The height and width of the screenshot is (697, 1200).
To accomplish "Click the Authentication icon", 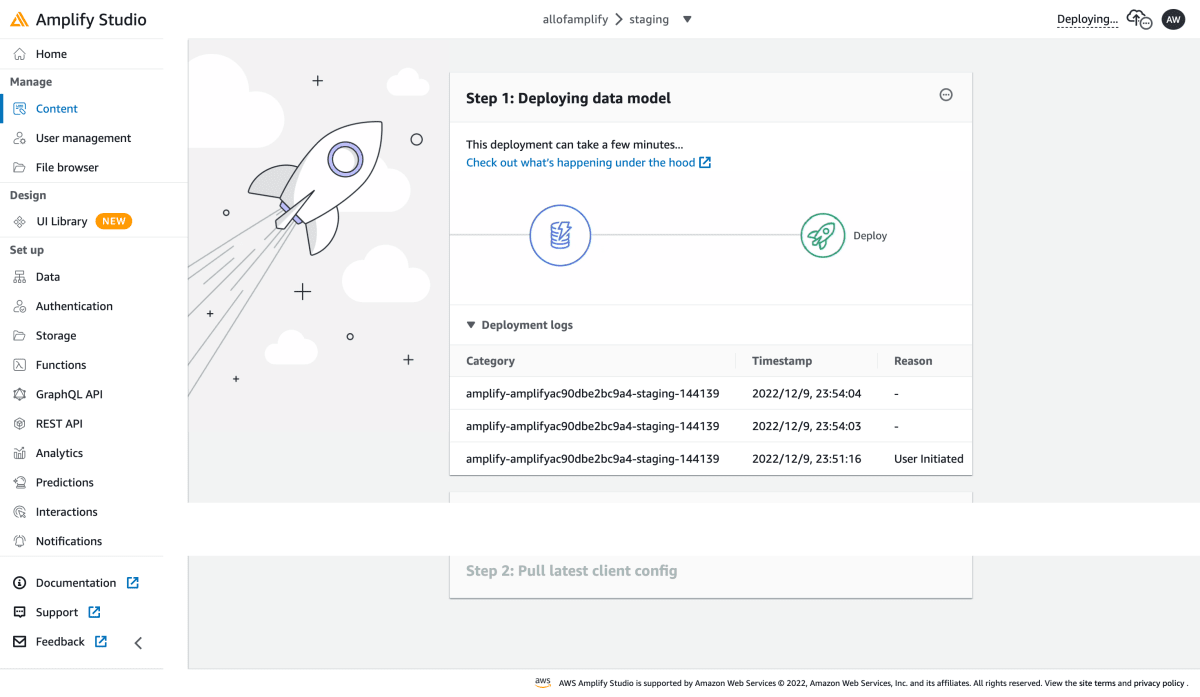I will click(x=19, y=307).
